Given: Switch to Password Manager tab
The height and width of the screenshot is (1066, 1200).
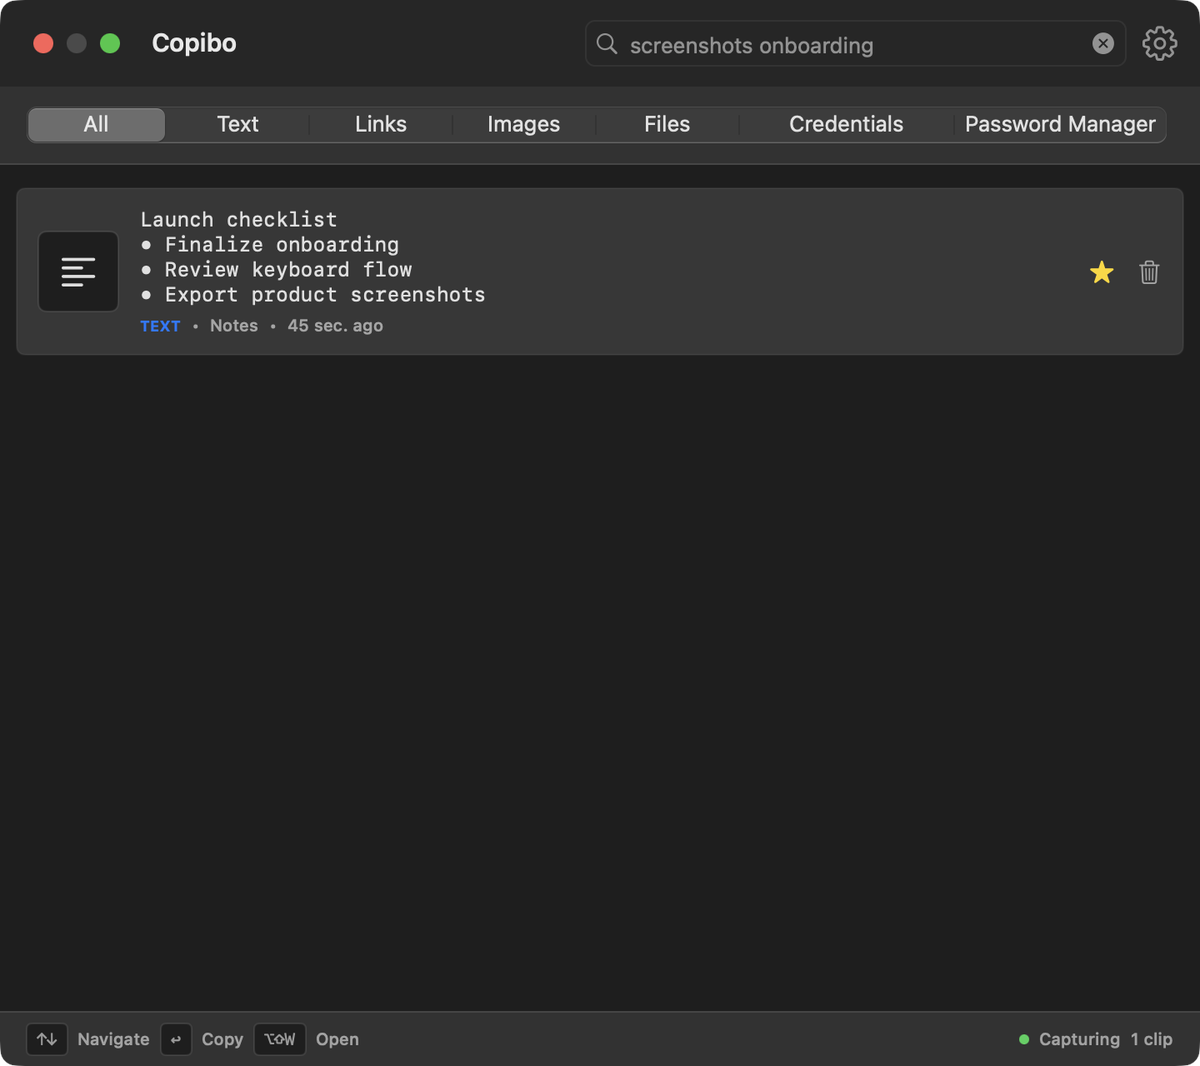Looking at the screenshot, I should (1060, 124).
